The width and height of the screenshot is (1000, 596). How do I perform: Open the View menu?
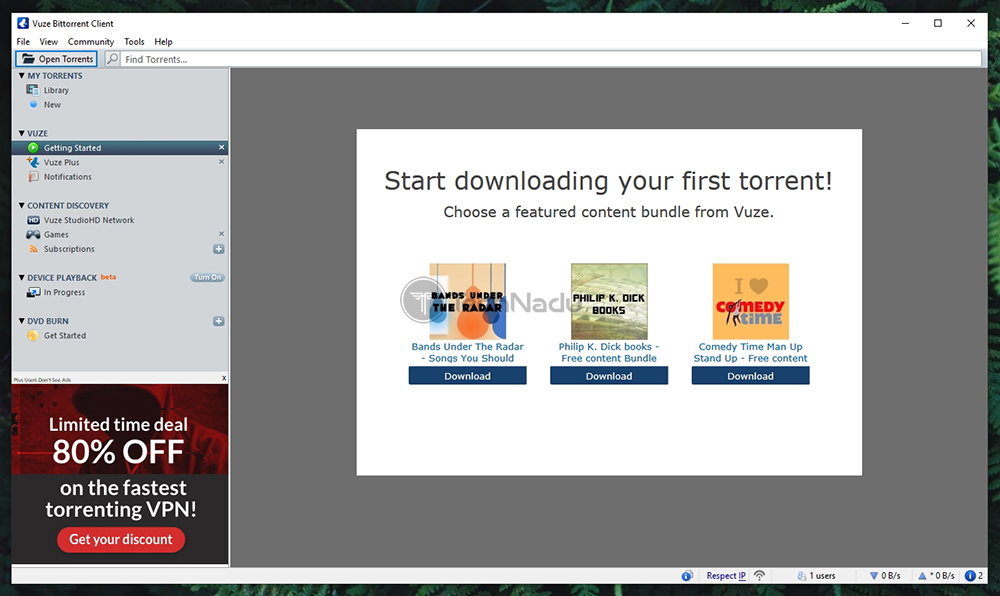(48, 41)
